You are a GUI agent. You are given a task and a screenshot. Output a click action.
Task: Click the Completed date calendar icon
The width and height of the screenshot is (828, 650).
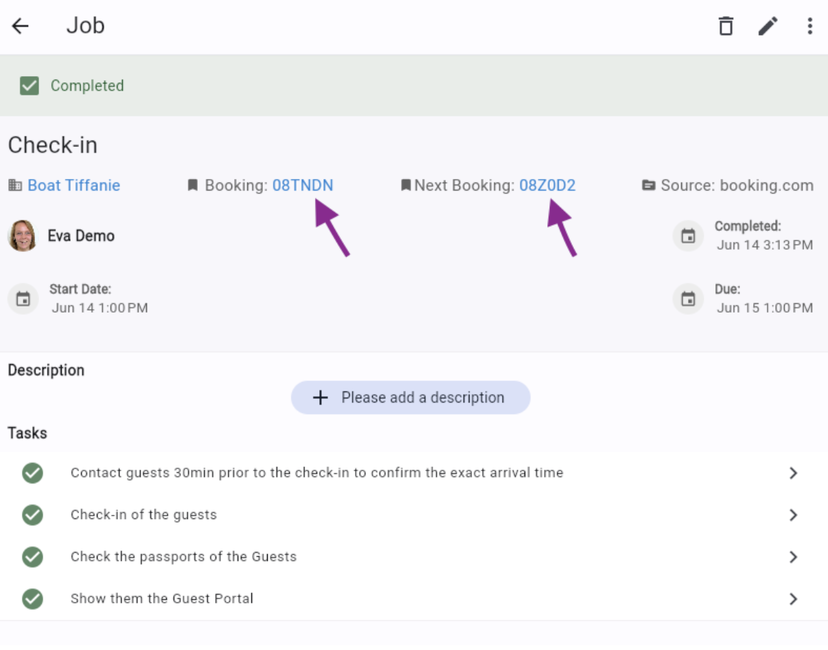coord(688,236)
